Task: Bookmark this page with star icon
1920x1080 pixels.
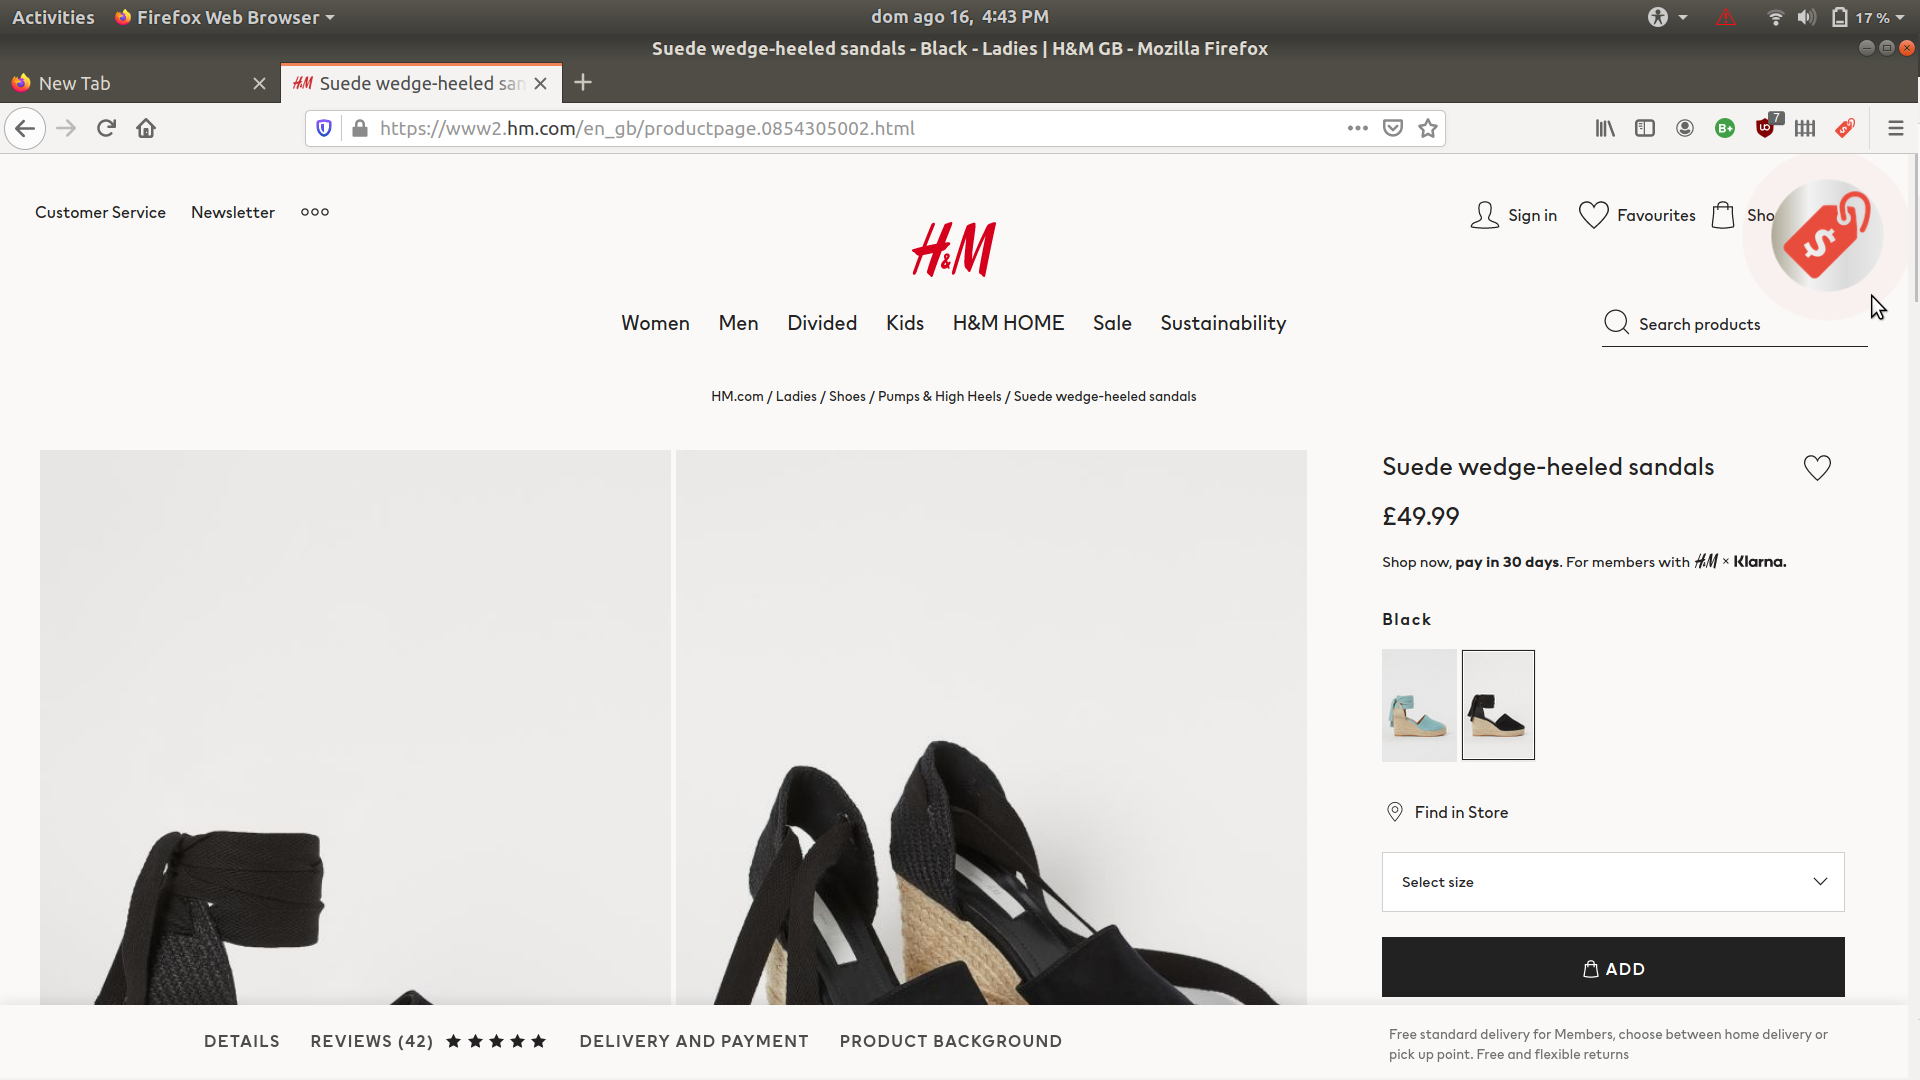Action: click(1428, 128)
